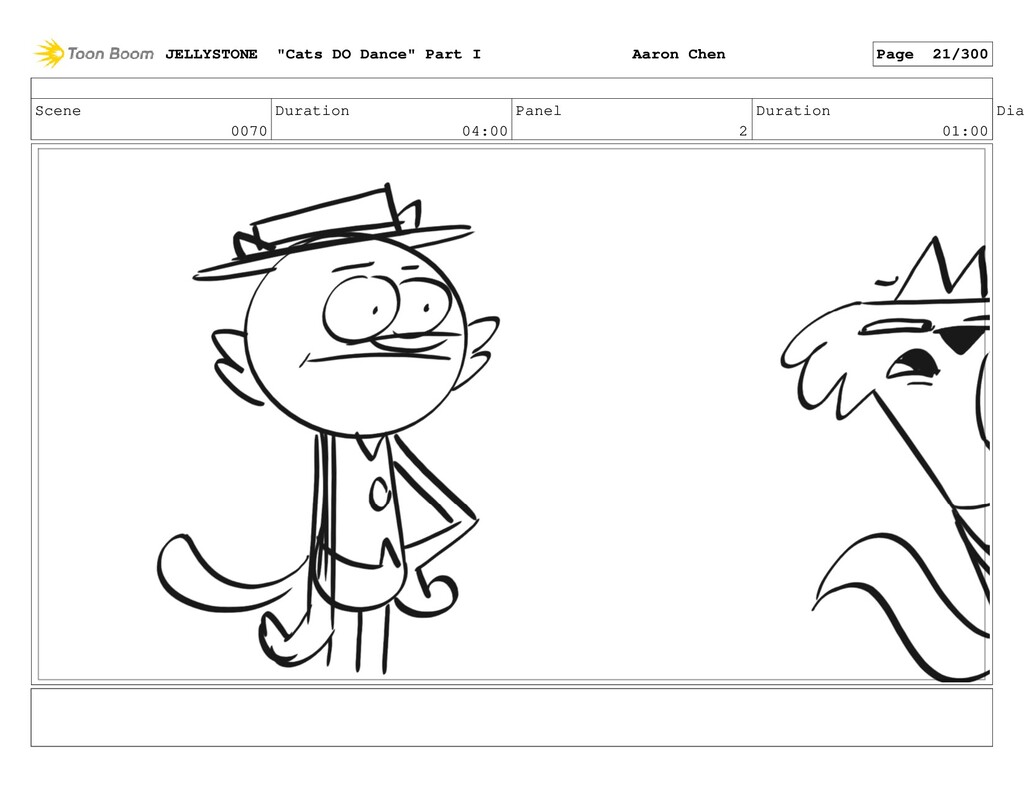Click the Page 21/300 box
The height and width of the screenshot is (793, 1024).
[x=932, y=54]
